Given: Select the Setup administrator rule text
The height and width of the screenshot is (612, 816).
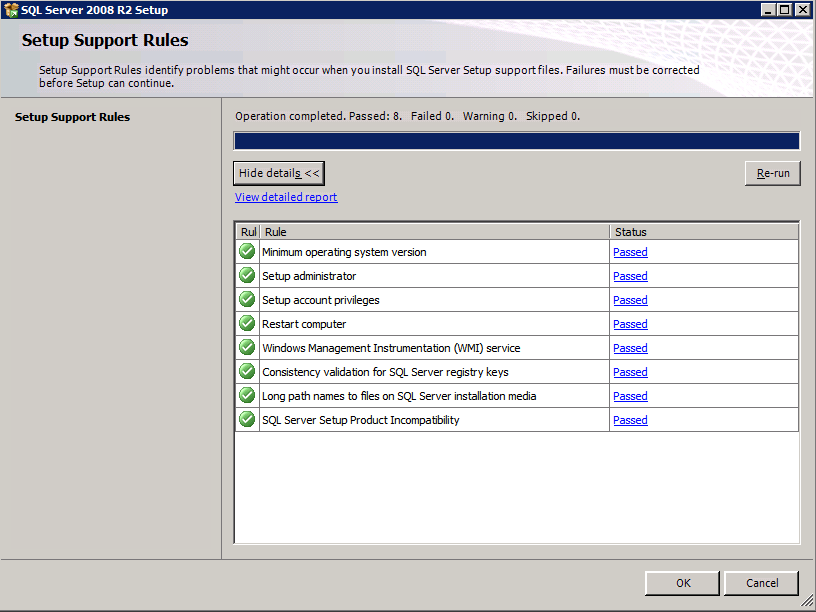Looking at the screenshot, I should coord(309,276).
